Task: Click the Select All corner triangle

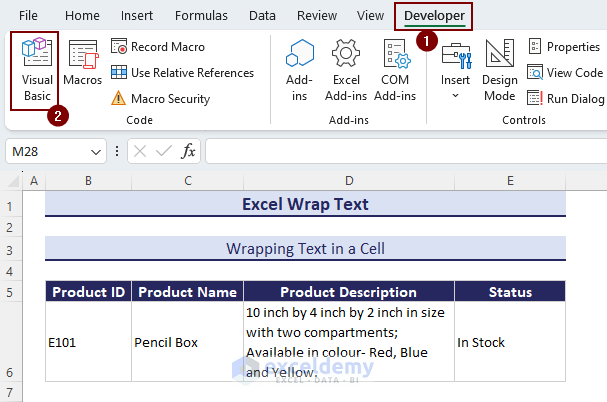Action: [14, 181]
